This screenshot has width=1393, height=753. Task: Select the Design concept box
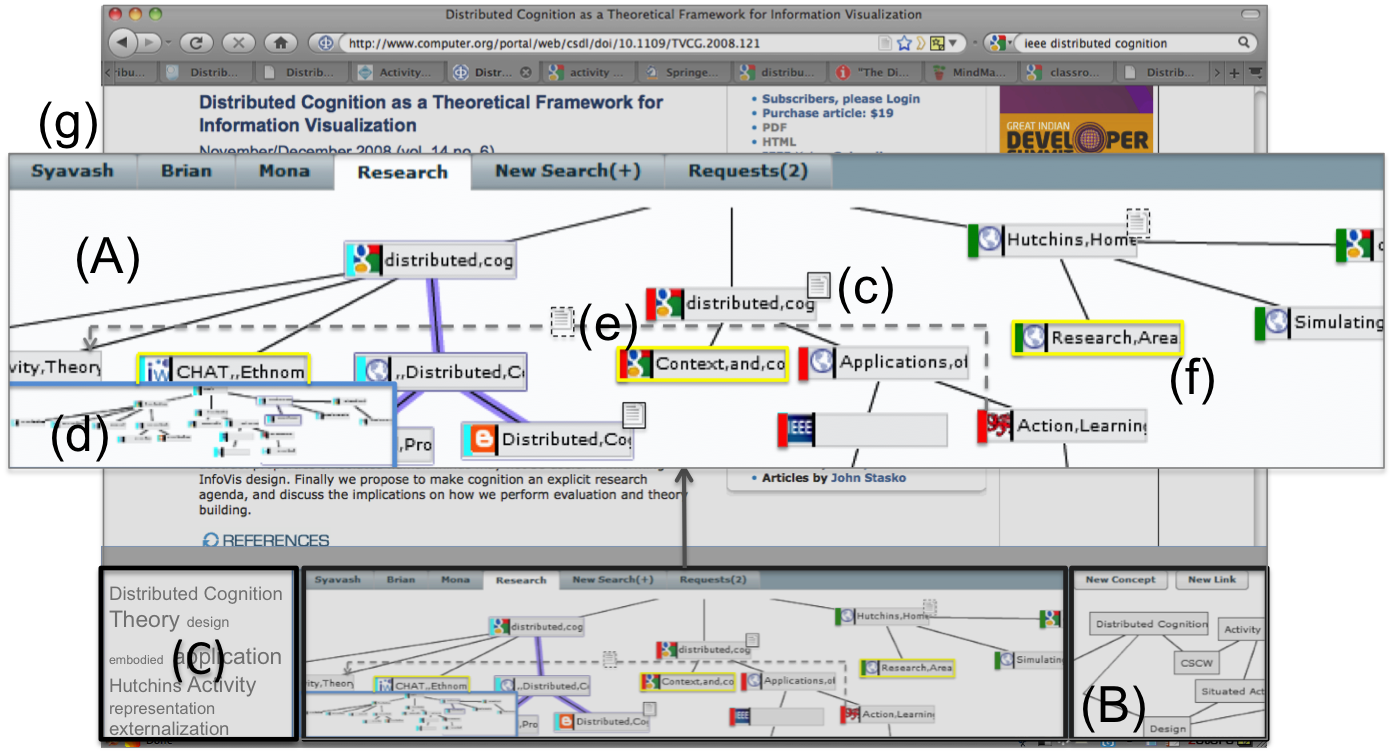tap(1168, 728)
